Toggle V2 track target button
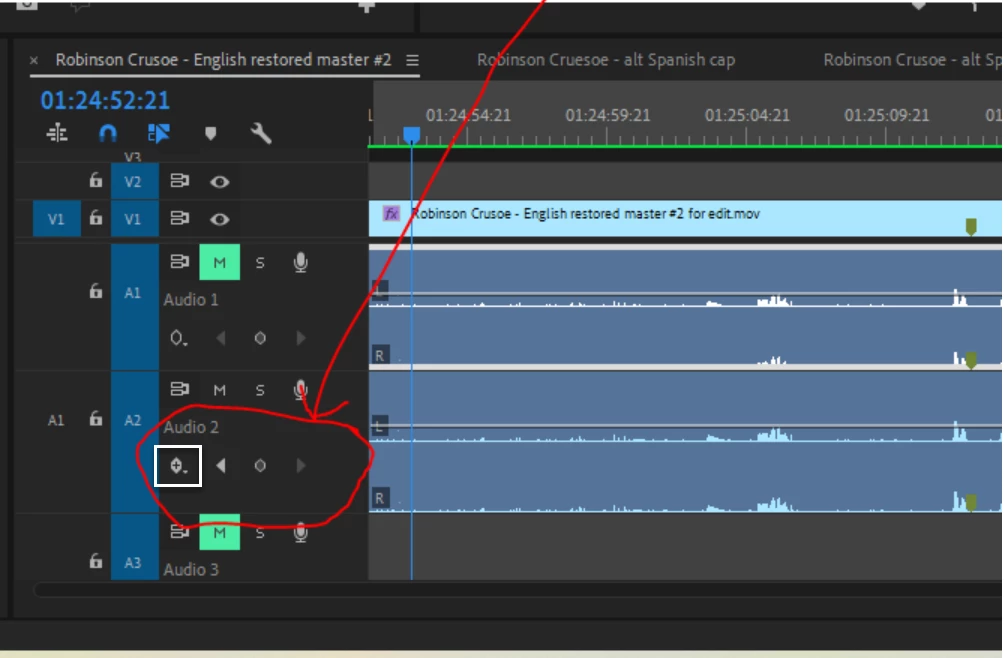1004x658 pixels. coord(133,182)
